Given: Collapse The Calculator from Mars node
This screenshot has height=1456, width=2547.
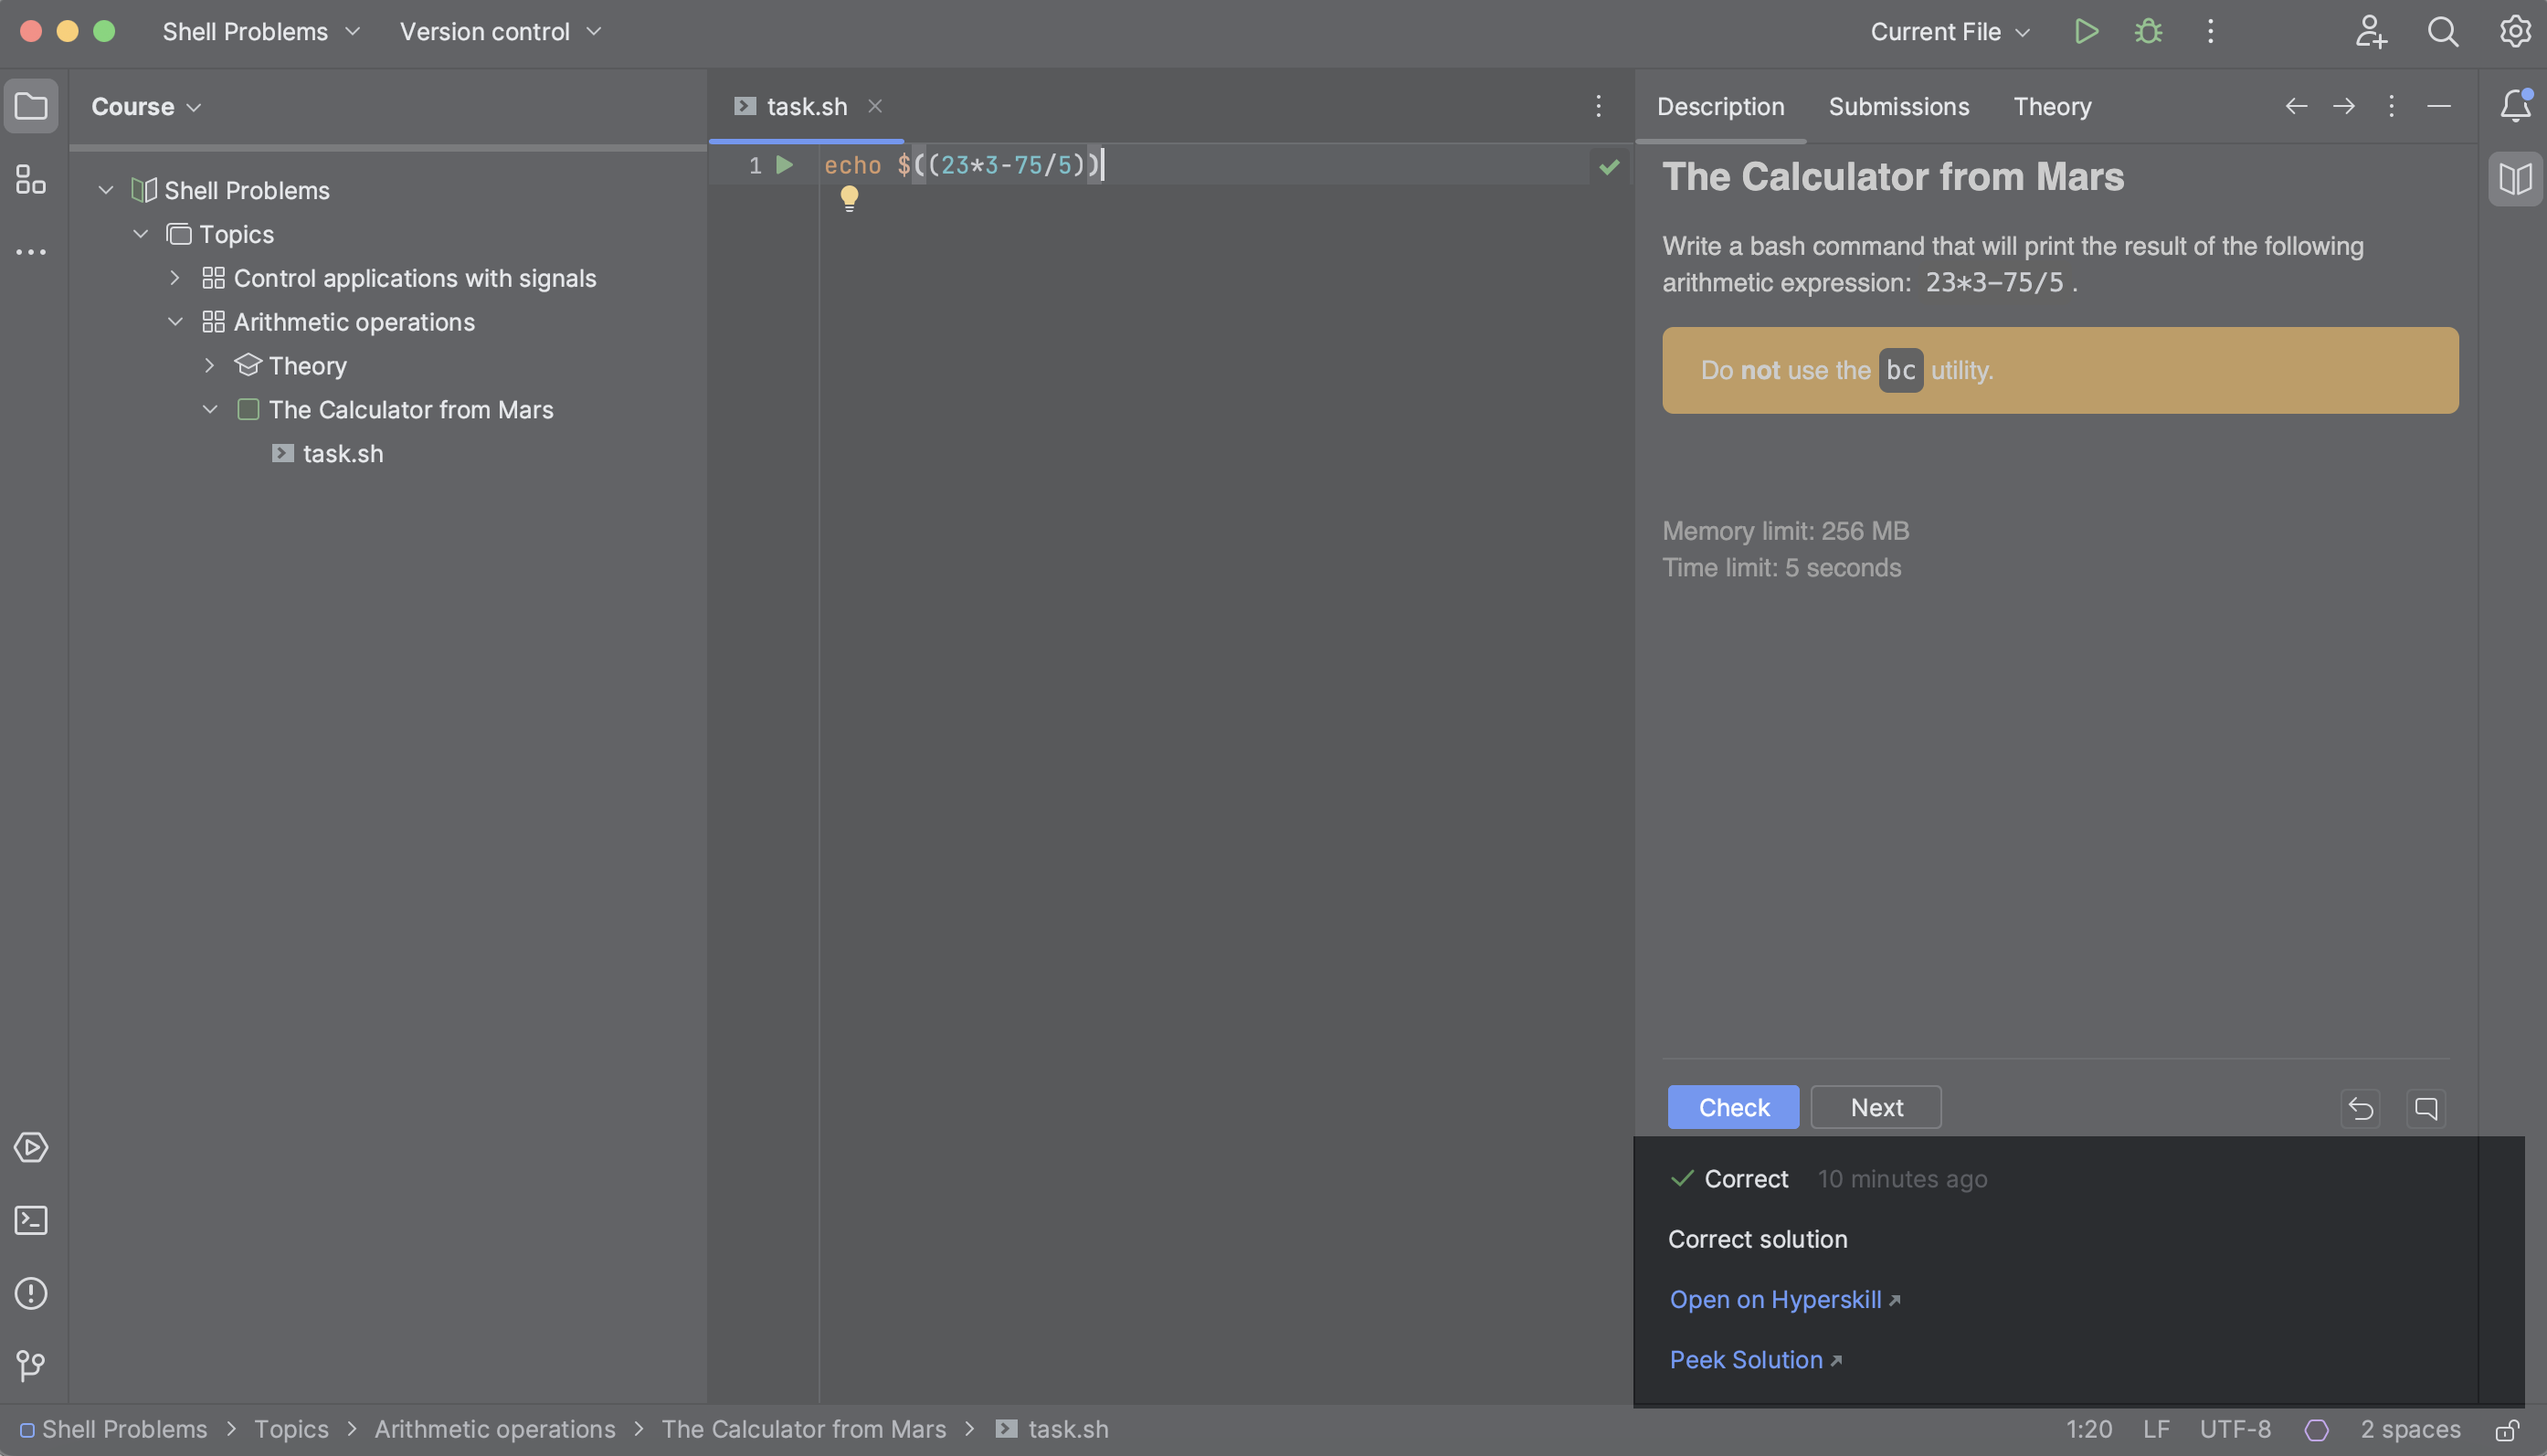Looking at the screenshot, I should 210,409.
